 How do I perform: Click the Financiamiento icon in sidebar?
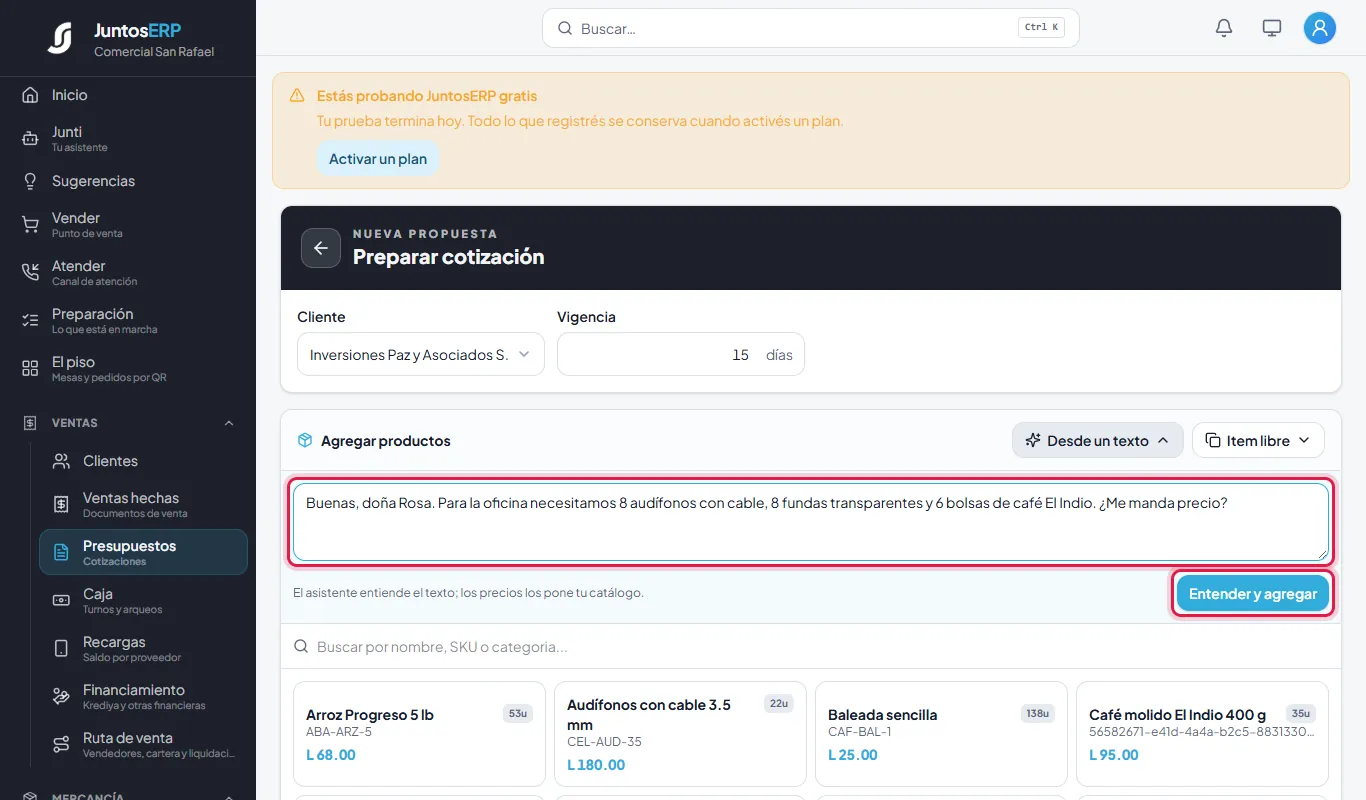[x=61, y=697]
